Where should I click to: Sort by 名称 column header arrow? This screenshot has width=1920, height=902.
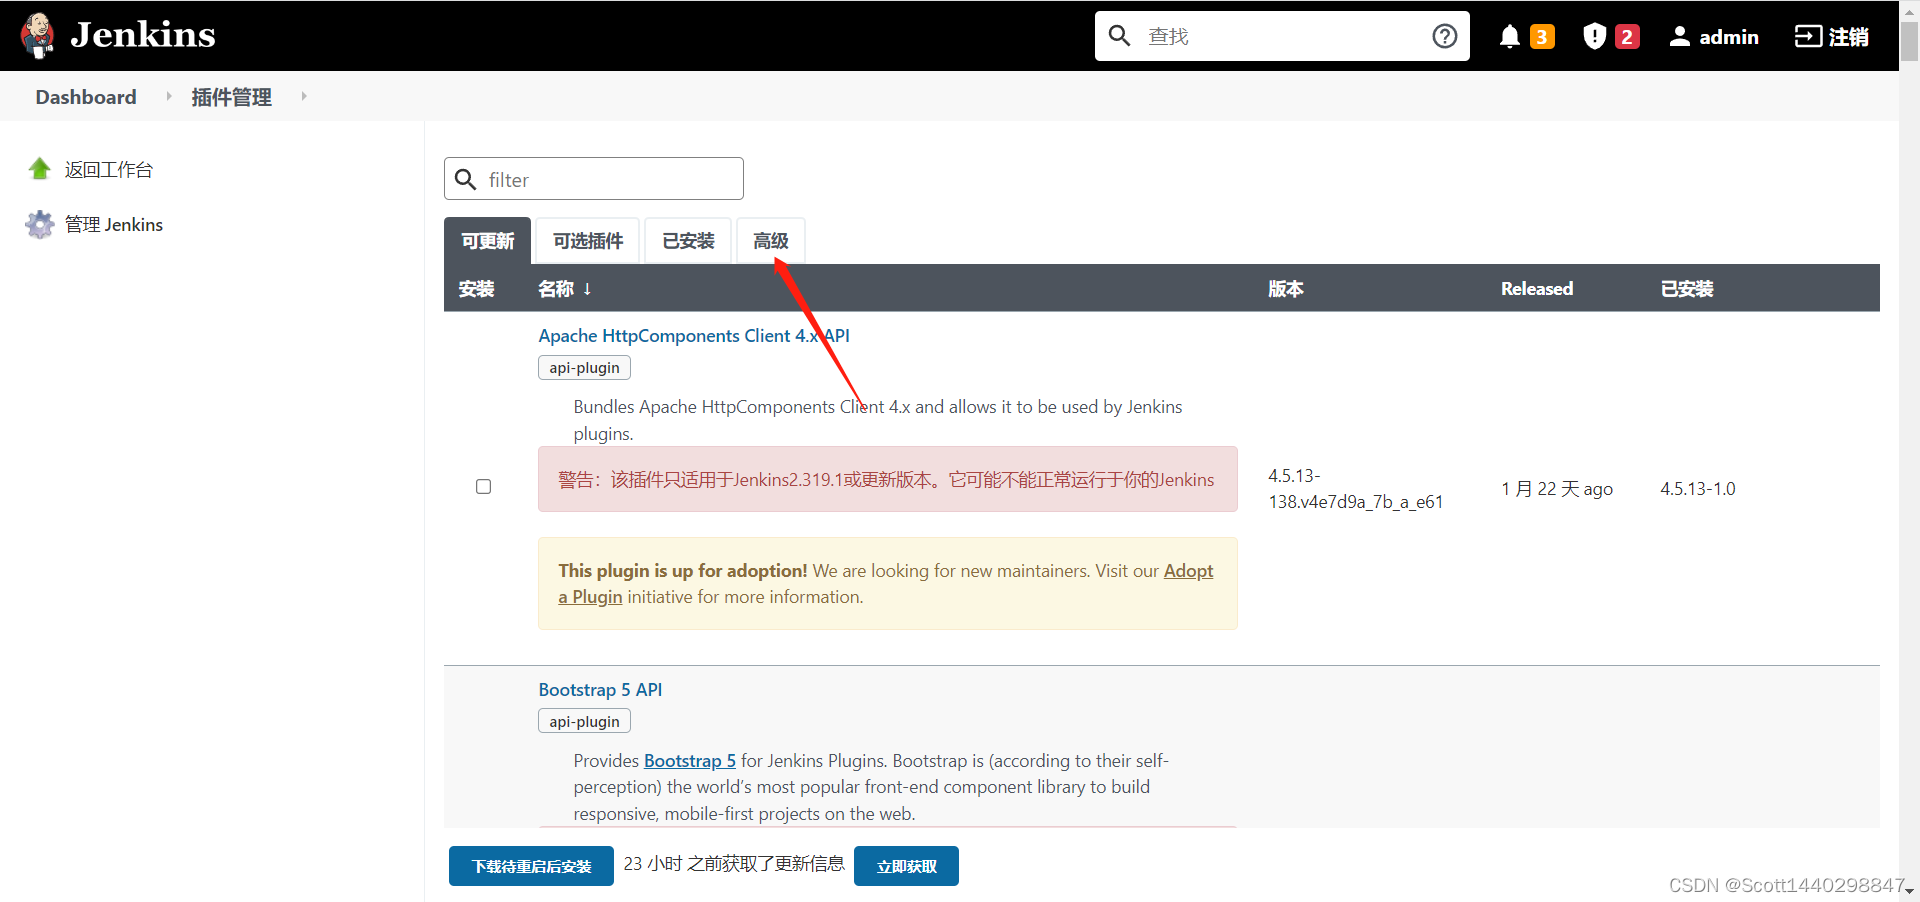coord(587,288)
